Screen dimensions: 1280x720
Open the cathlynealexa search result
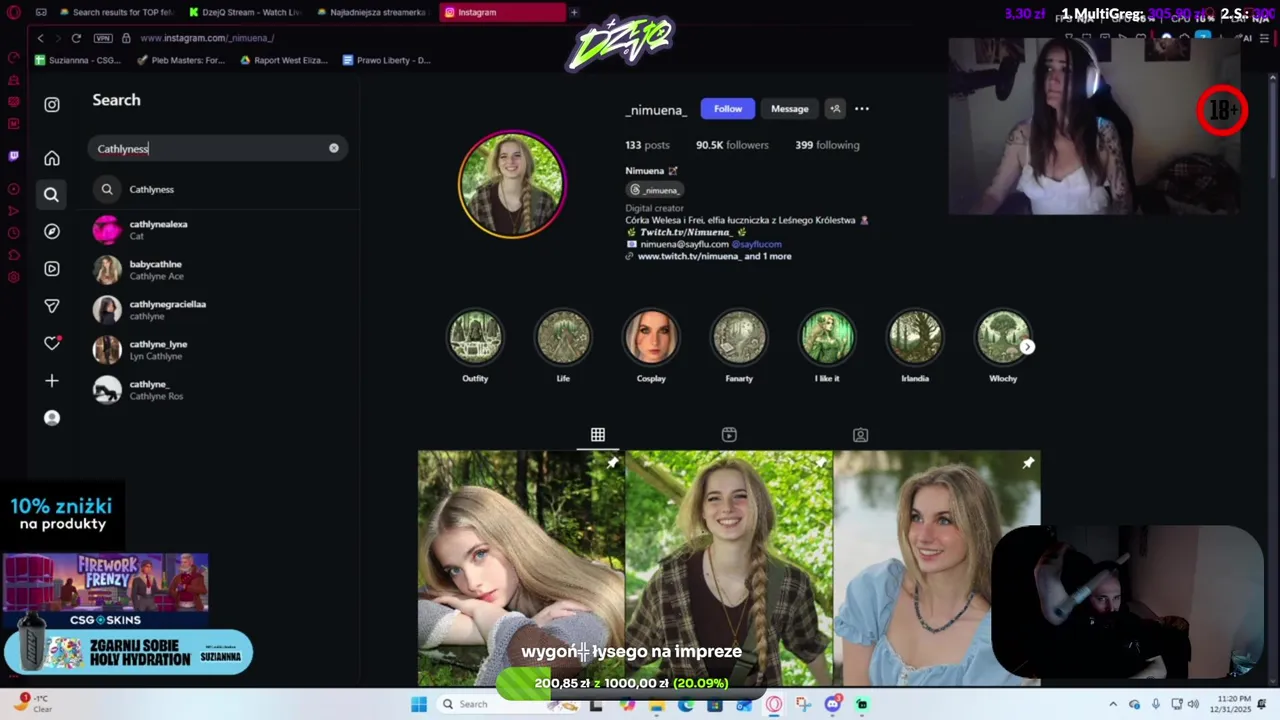[218, 229]
